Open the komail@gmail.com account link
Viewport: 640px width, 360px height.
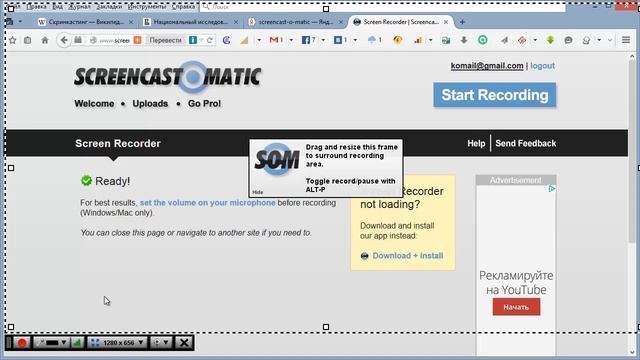pyautogui.click(x=487, y=66)
